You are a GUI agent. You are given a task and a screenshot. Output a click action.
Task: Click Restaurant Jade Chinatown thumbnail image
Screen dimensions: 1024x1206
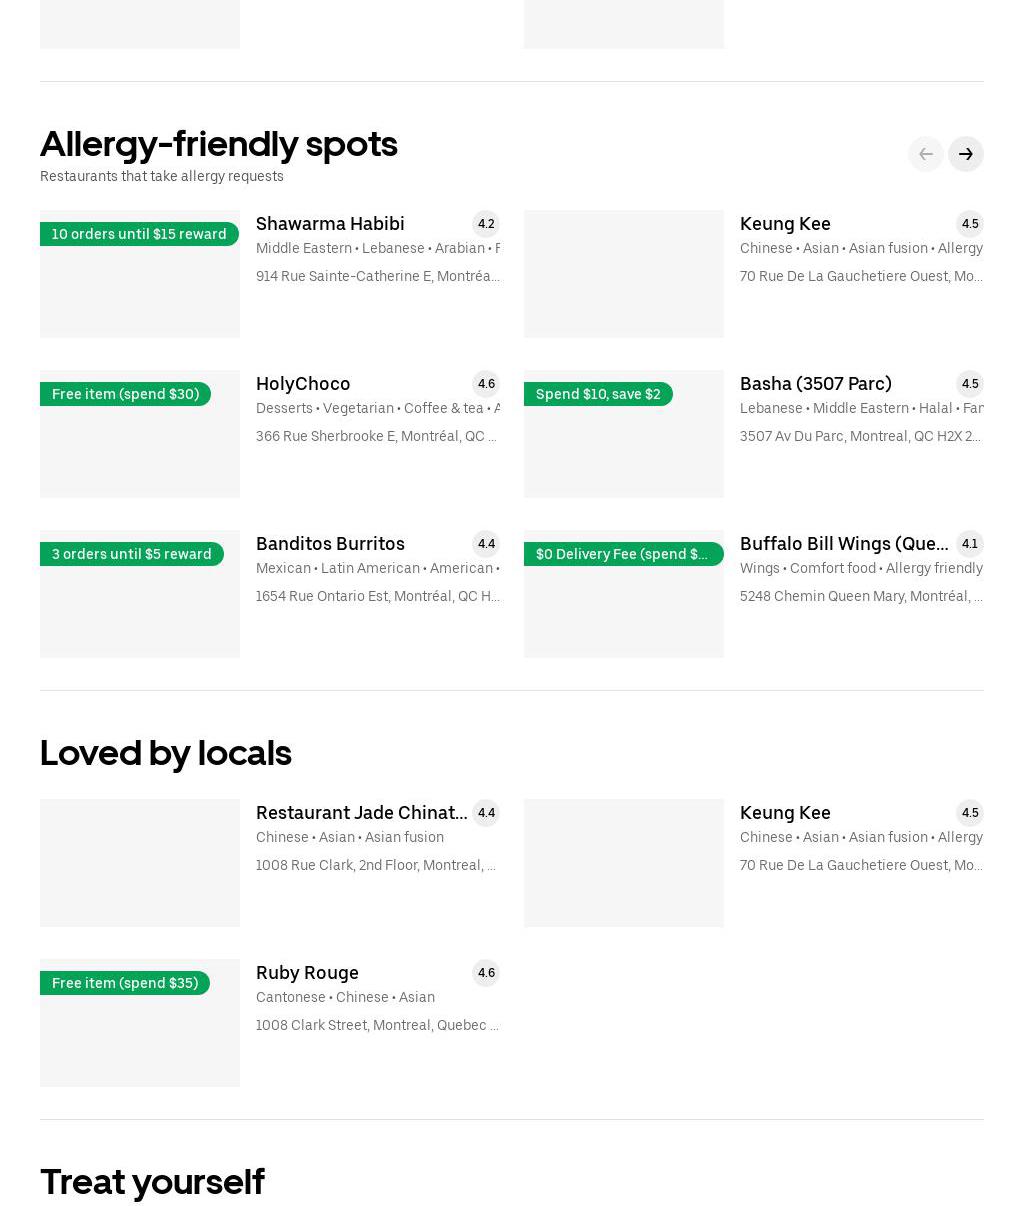[139, 863]
